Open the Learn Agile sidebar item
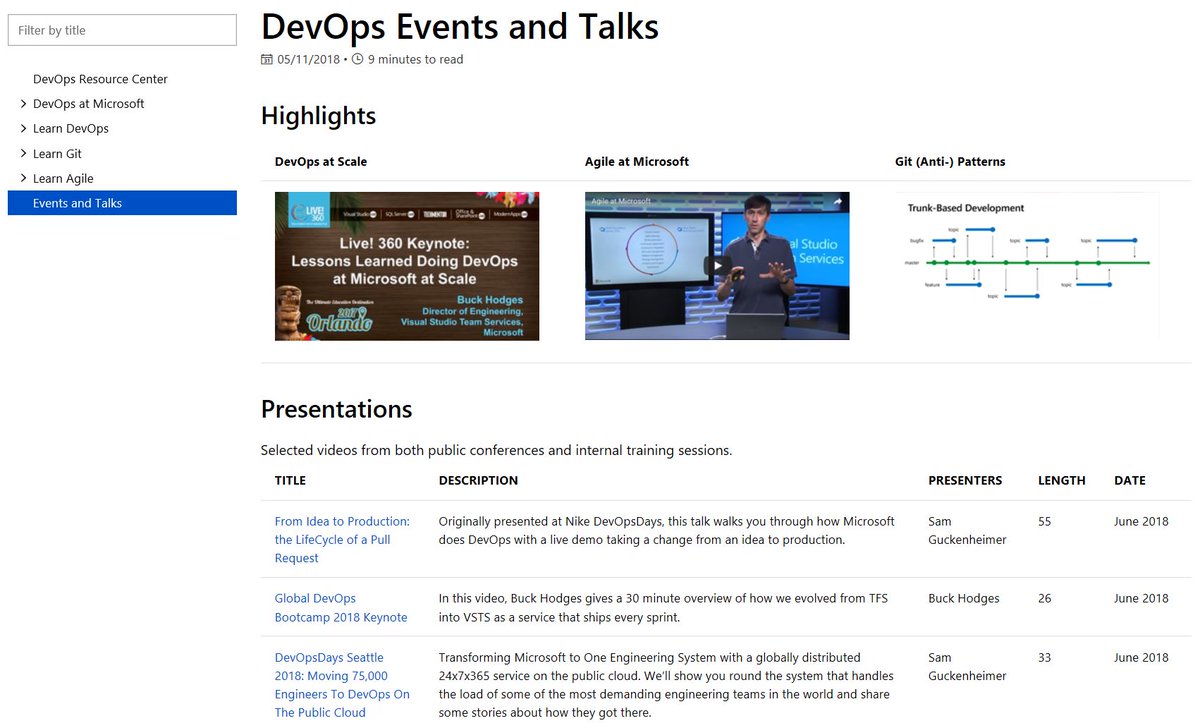The width and height of the screenshot is (1200, 728). [x=63, y=179]
